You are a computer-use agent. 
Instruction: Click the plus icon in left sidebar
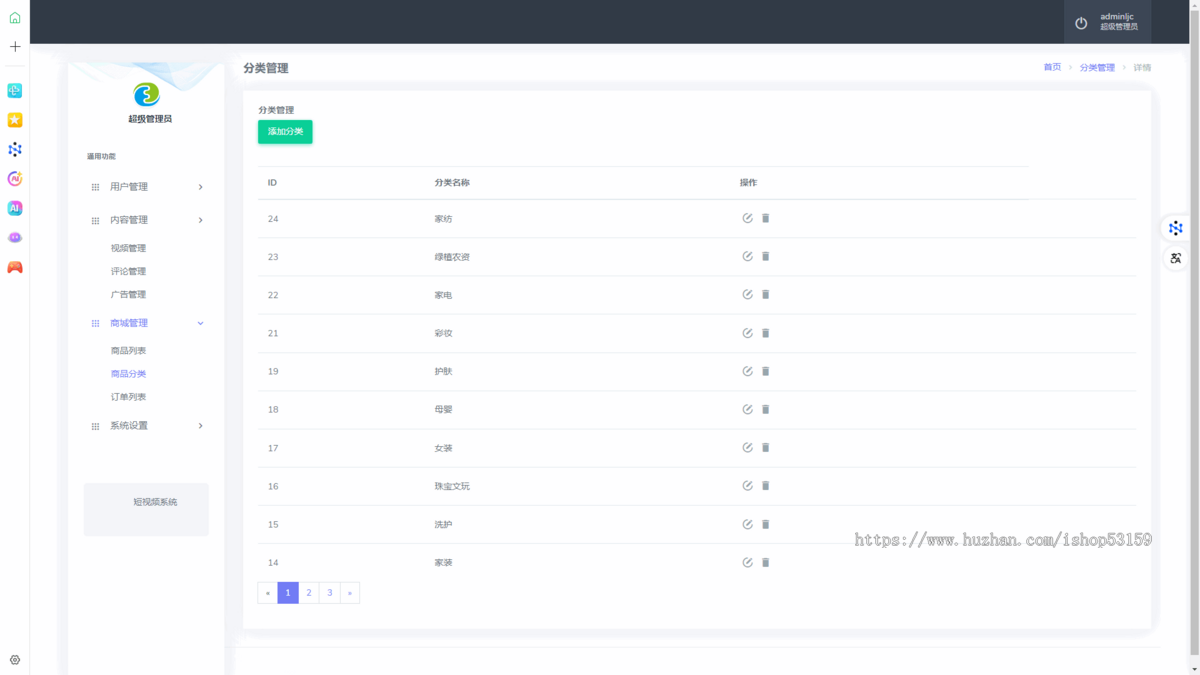pyautogui.click(x=15, y=47)
